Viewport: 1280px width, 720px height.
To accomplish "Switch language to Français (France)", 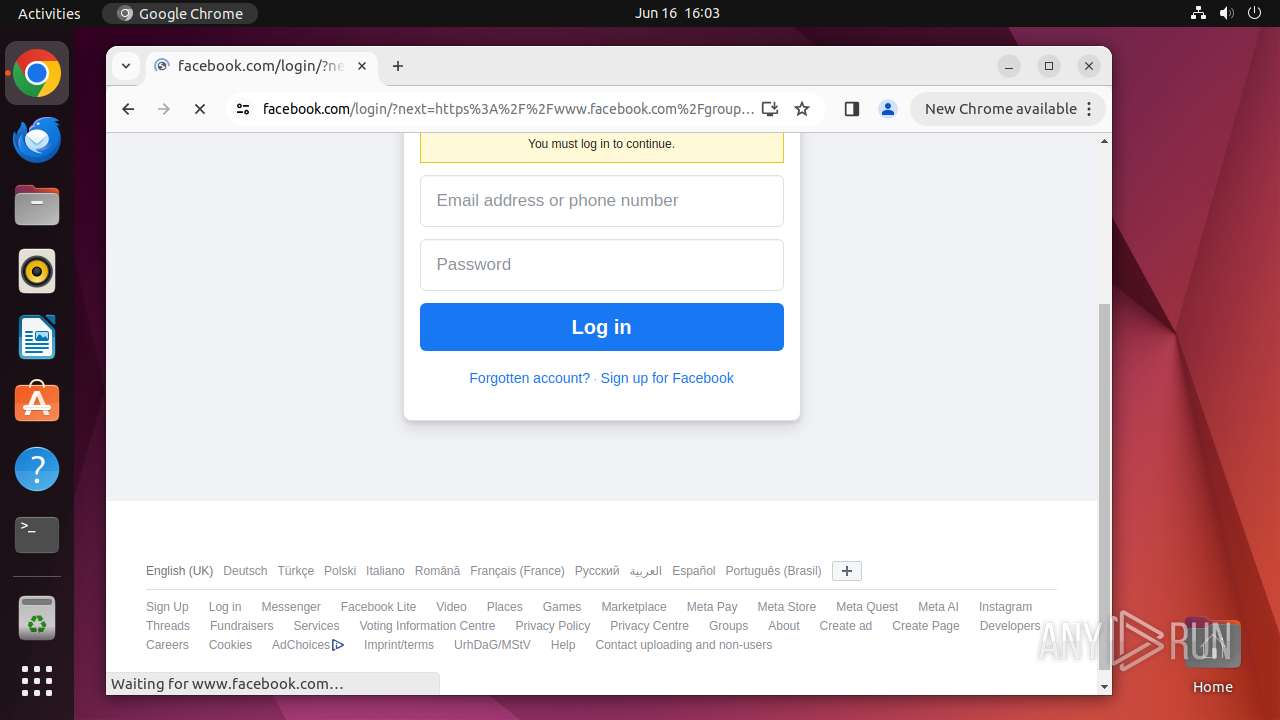I will [x=517, y=571].
